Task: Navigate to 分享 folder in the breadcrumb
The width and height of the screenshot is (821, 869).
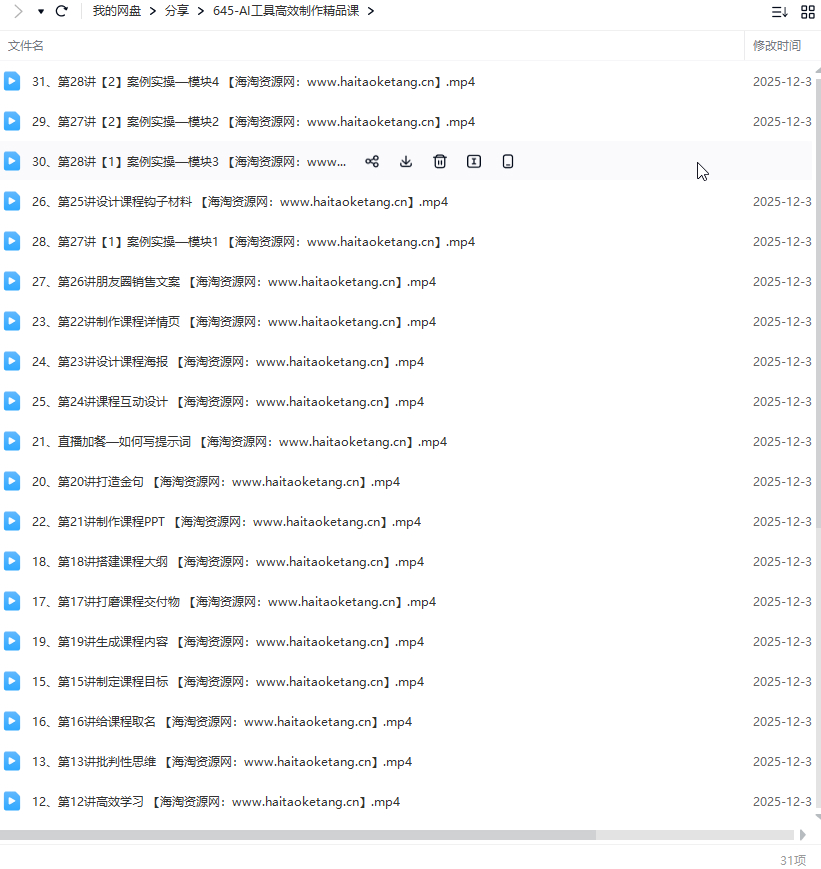Action: click(177, 11)
